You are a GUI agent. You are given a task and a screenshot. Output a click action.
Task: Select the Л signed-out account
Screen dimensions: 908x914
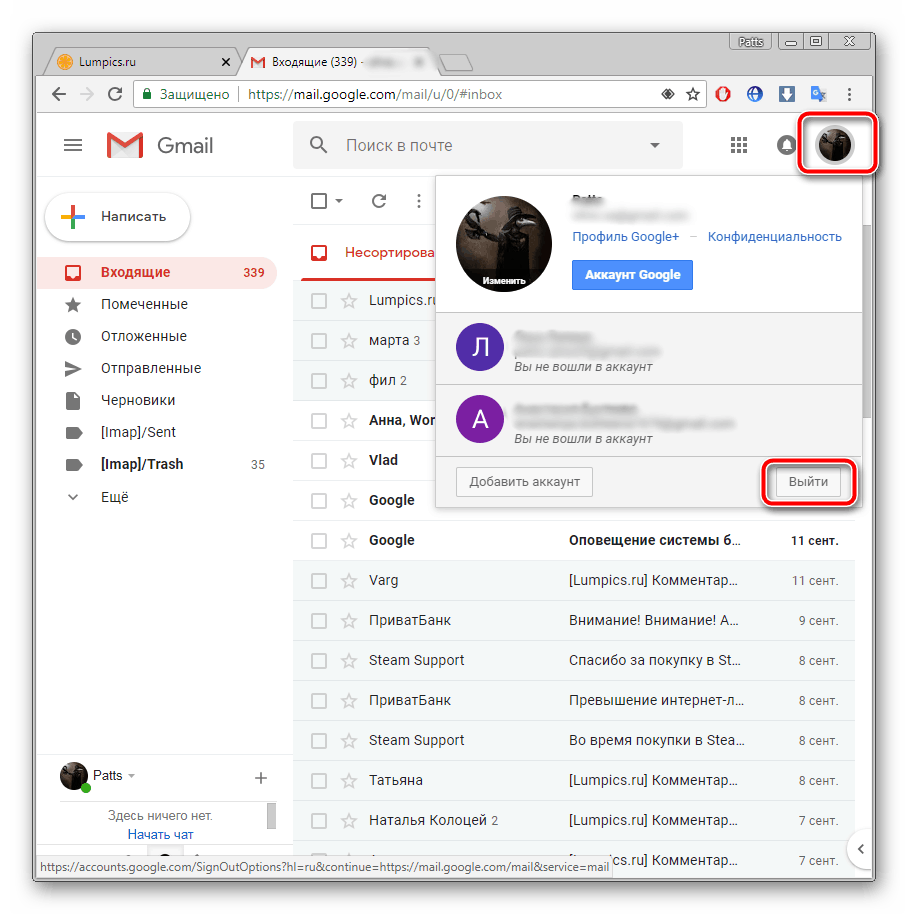649,348
